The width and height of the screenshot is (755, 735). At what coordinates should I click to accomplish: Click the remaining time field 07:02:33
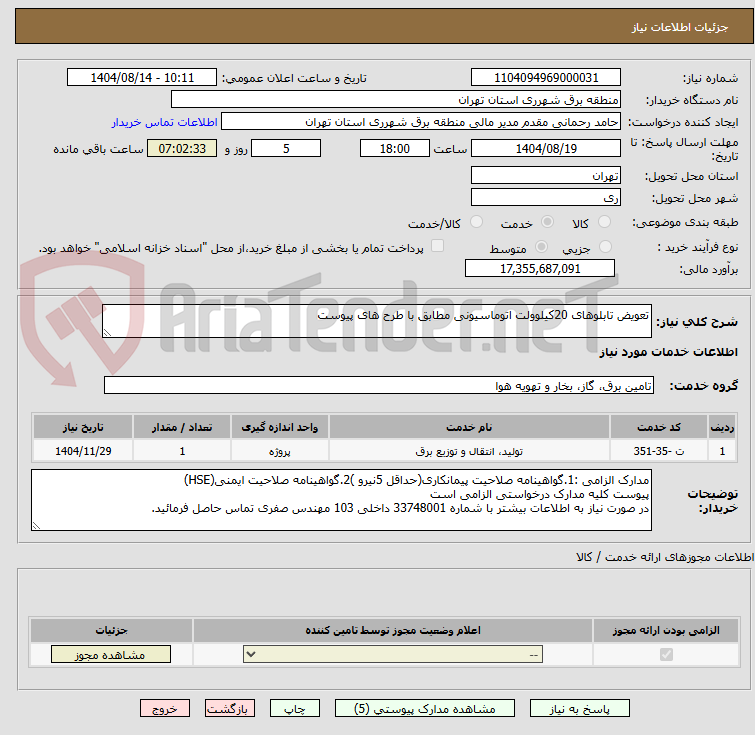point(182,148)
